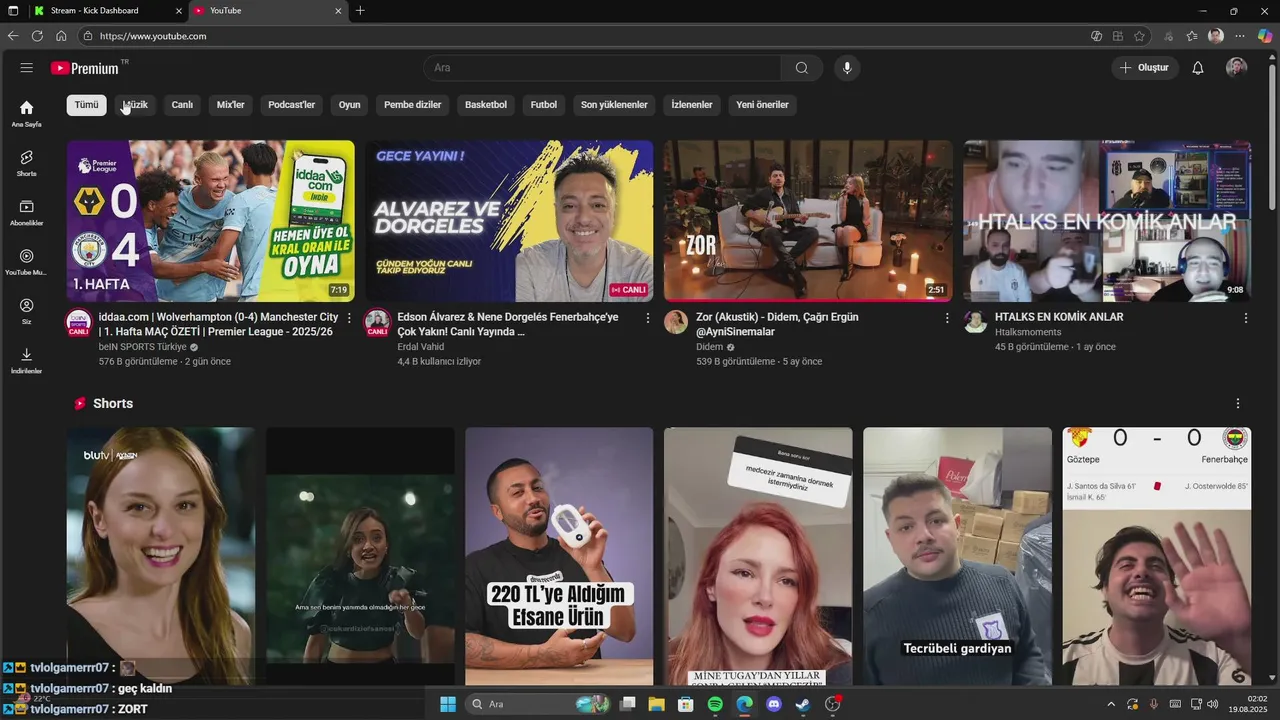Open the favorites list icon in the browser toolbar
The height and width of the screenshot is (720, 1280).
click(1192, 36)
